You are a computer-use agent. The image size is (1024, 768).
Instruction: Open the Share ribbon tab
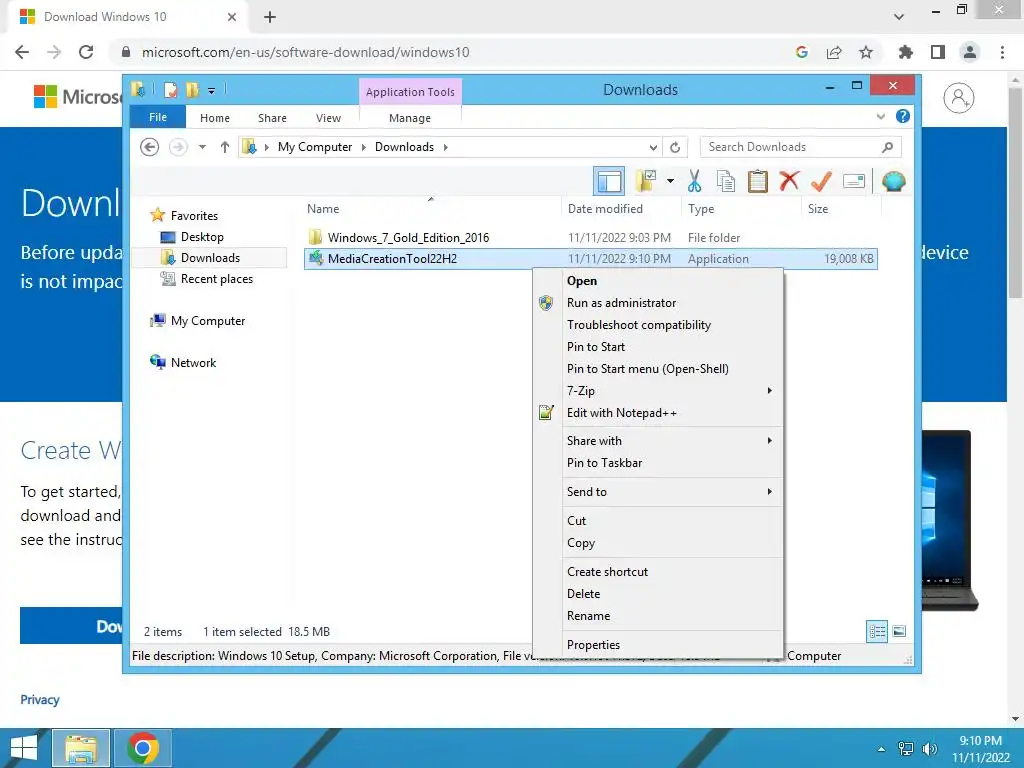[x=272, y=118]
